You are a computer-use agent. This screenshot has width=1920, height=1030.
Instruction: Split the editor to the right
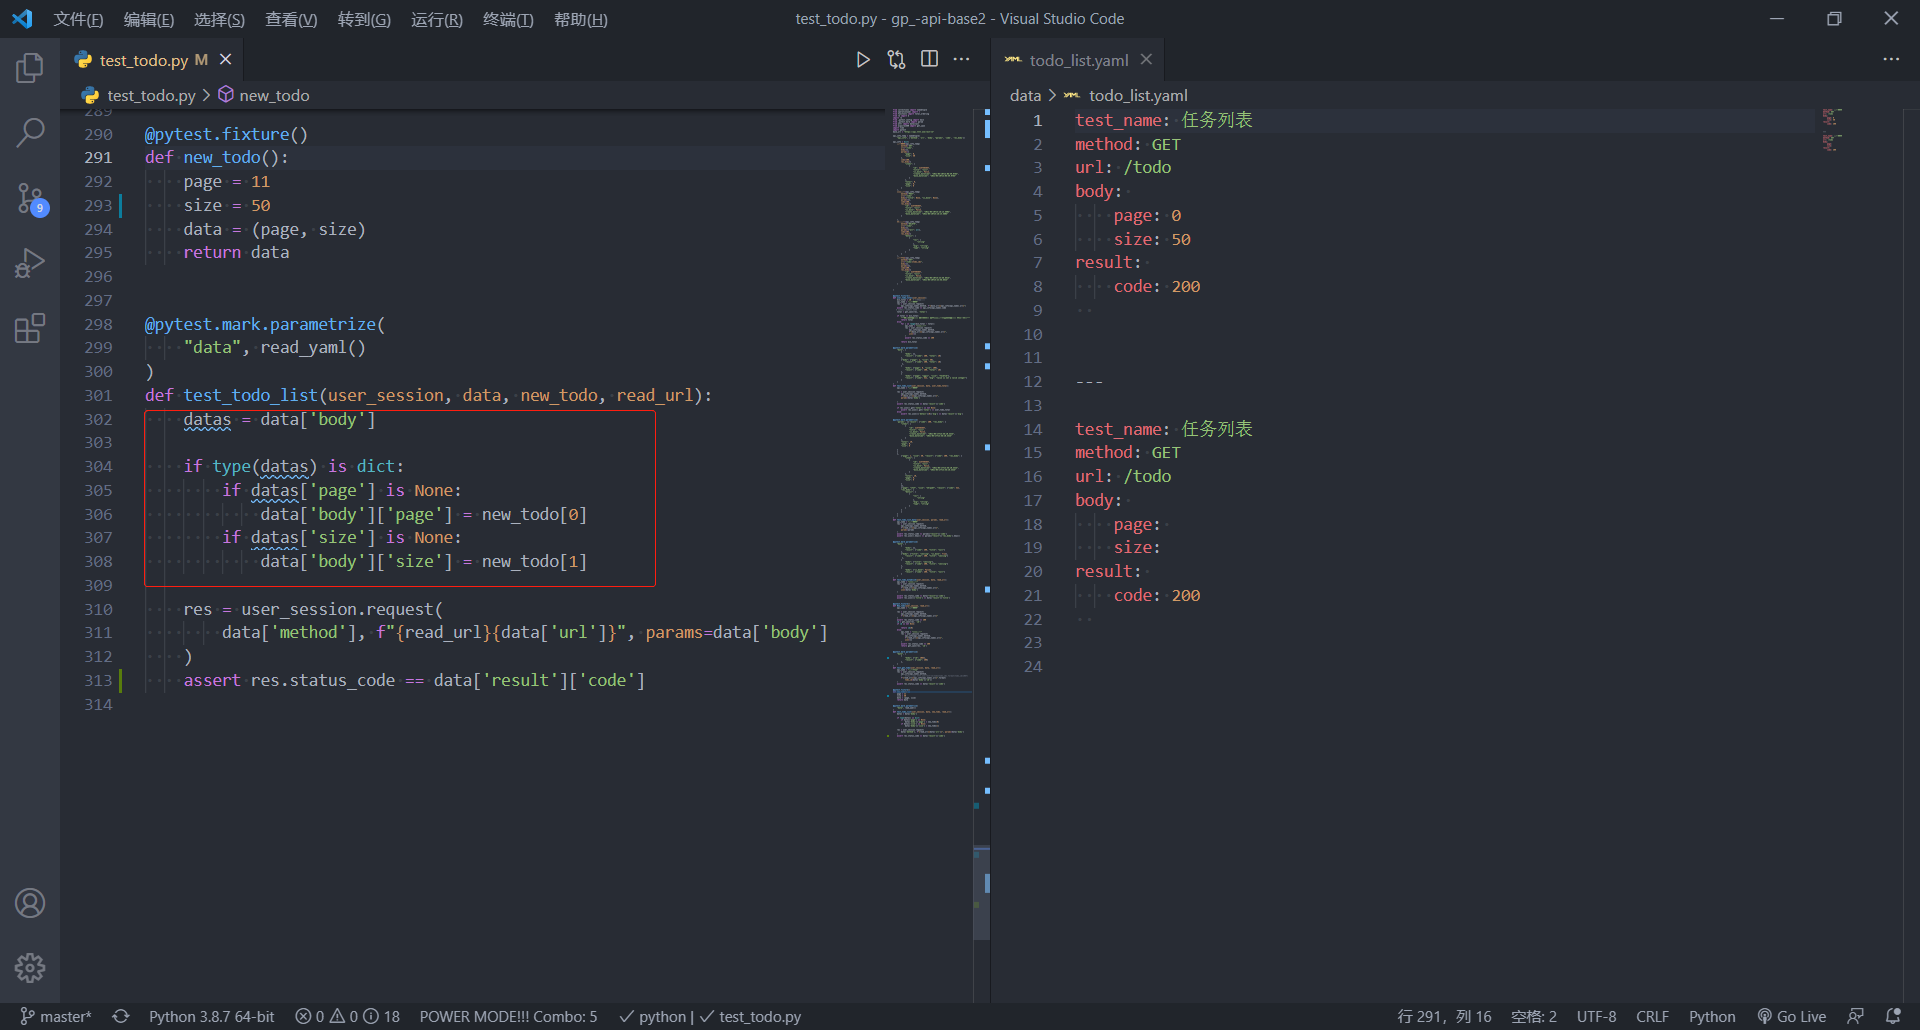point(929,60)
